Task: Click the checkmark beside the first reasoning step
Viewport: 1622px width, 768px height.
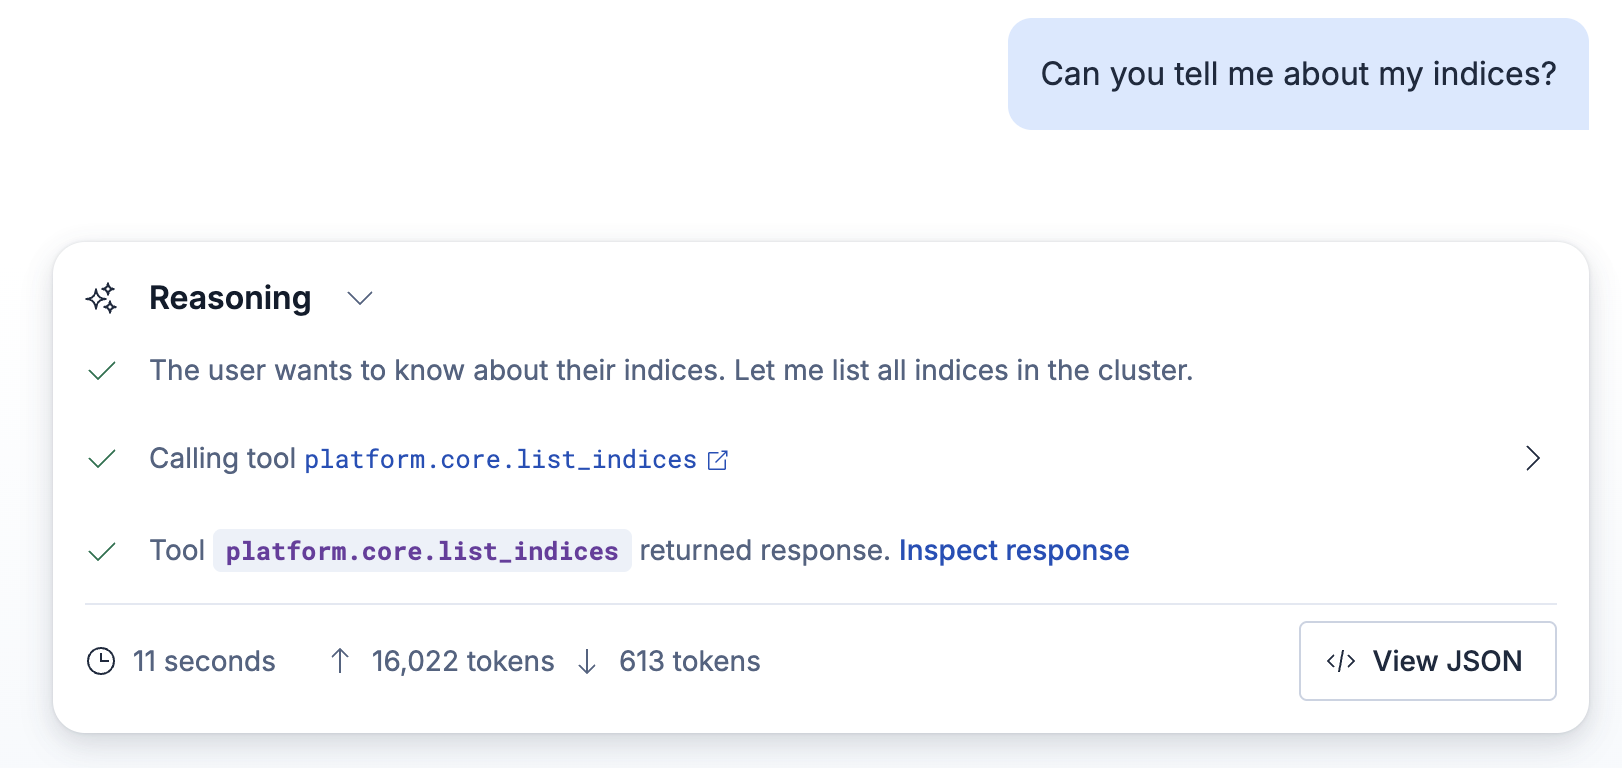Action: pyautogui.click(x=102, y=371)
